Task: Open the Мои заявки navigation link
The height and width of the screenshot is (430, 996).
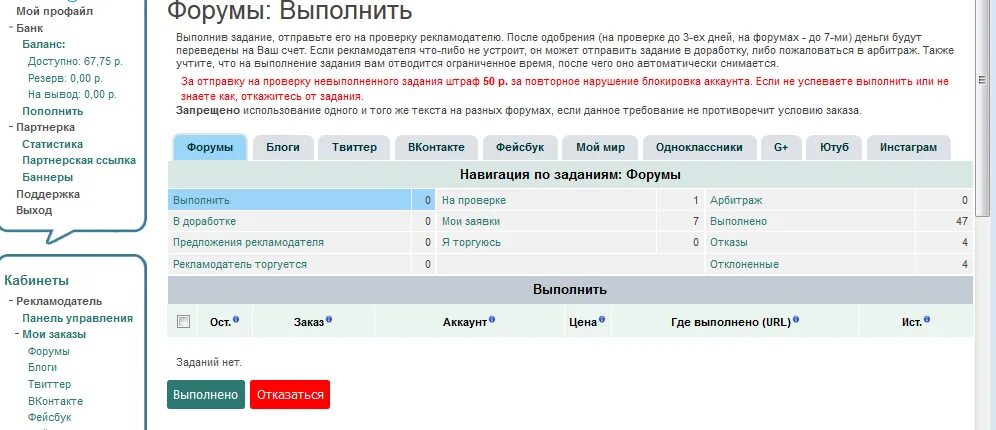Action: (471, 222)
